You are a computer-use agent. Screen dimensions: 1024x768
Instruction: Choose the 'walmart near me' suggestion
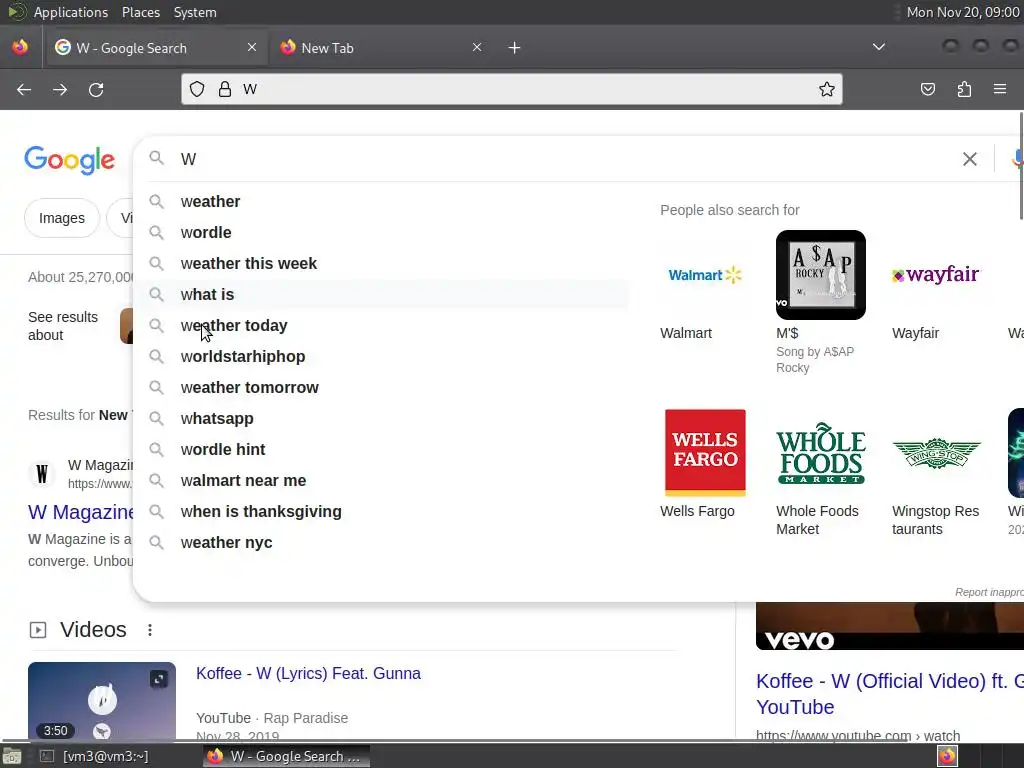point(381,481)
